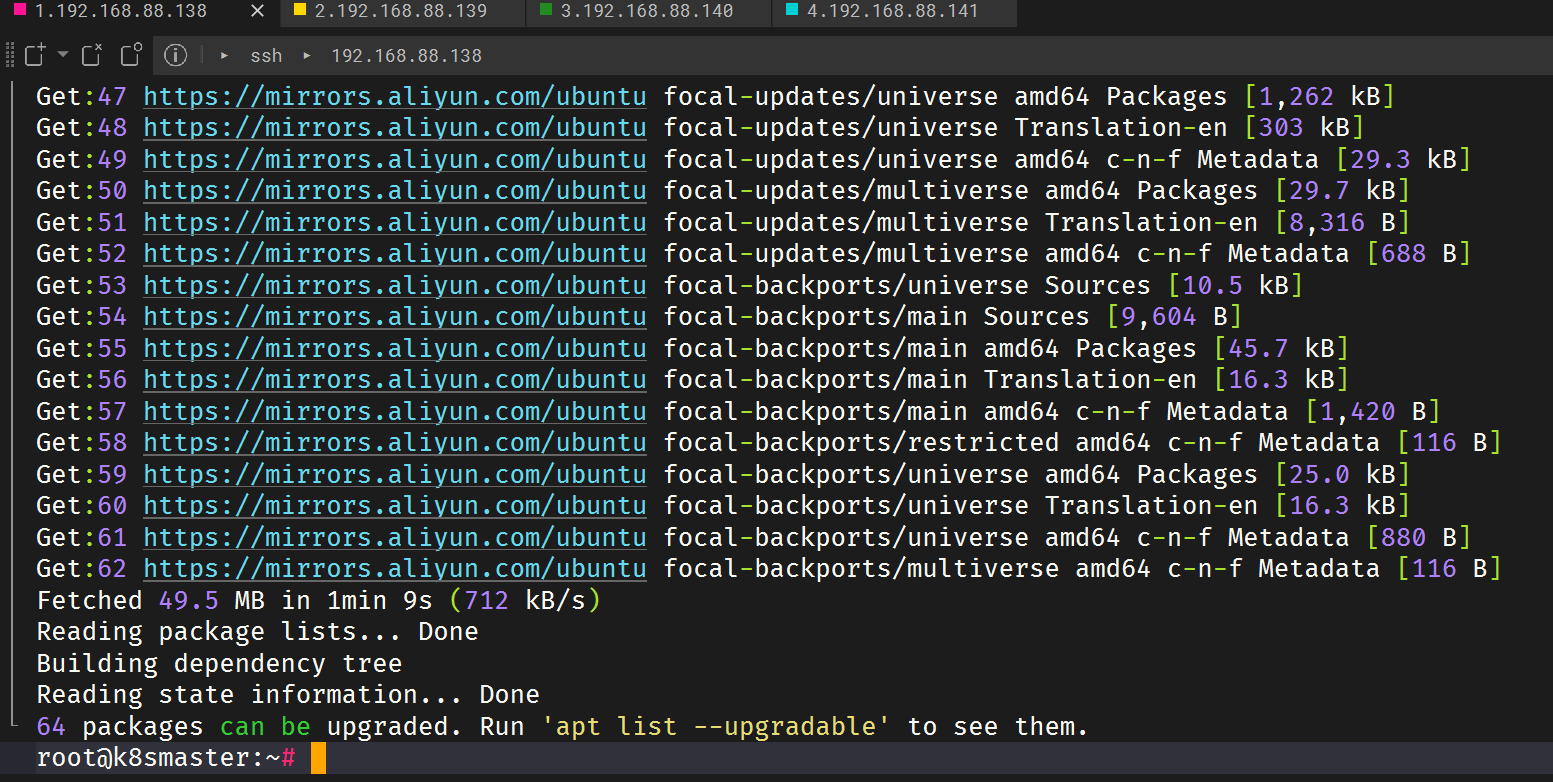Open the aliyun mirror link on Get:62 line
This screenshot has height=782, width=1553.
coord(395,569)
